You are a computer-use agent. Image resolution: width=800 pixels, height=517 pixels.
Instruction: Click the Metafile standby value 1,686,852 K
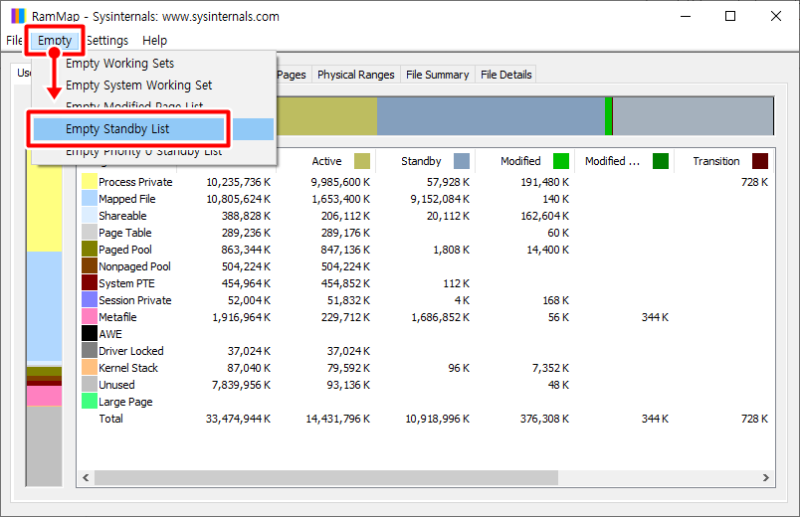click(440, 317)
